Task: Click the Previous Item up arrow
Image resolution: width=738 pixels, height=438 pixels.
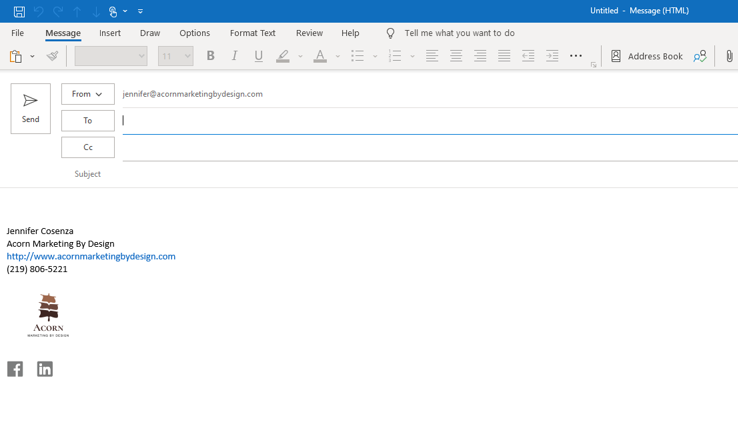Action: pyautogui.click(x=77, y=12)
